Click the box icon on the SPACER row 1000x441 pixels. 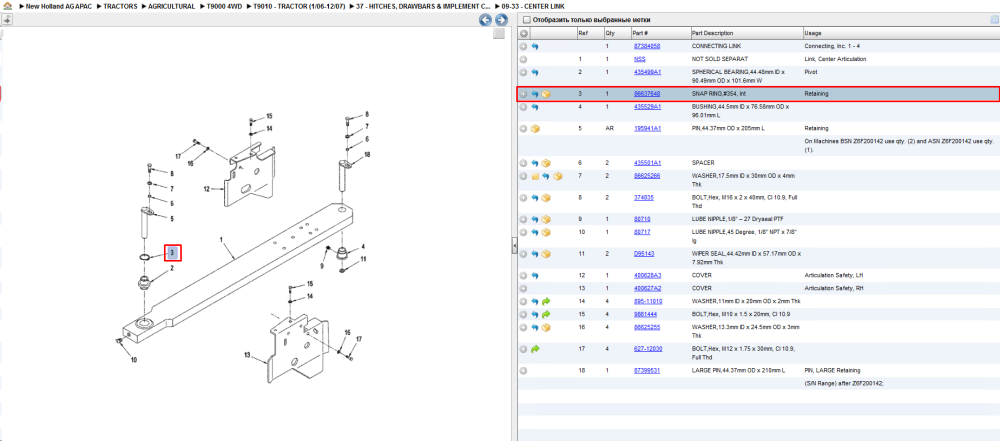click(547, 163)
